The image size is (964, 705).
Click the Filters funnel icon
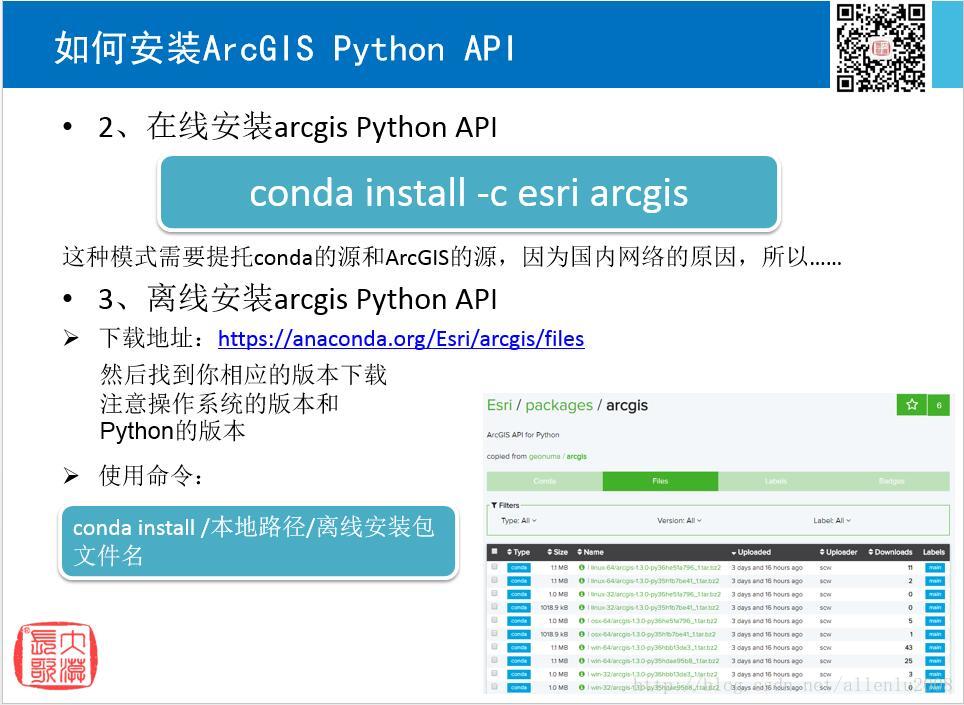tap(494, 505)
